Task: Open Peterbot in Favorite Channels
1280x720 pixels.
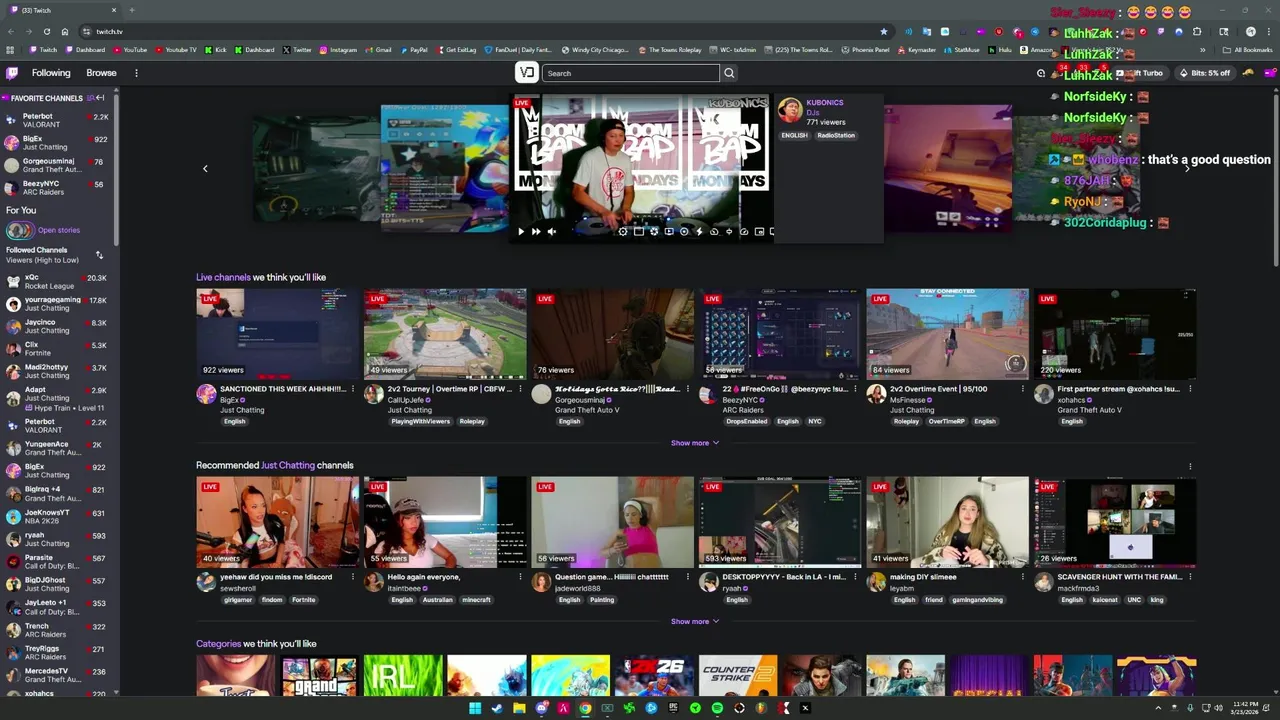Action: [58, 120]
